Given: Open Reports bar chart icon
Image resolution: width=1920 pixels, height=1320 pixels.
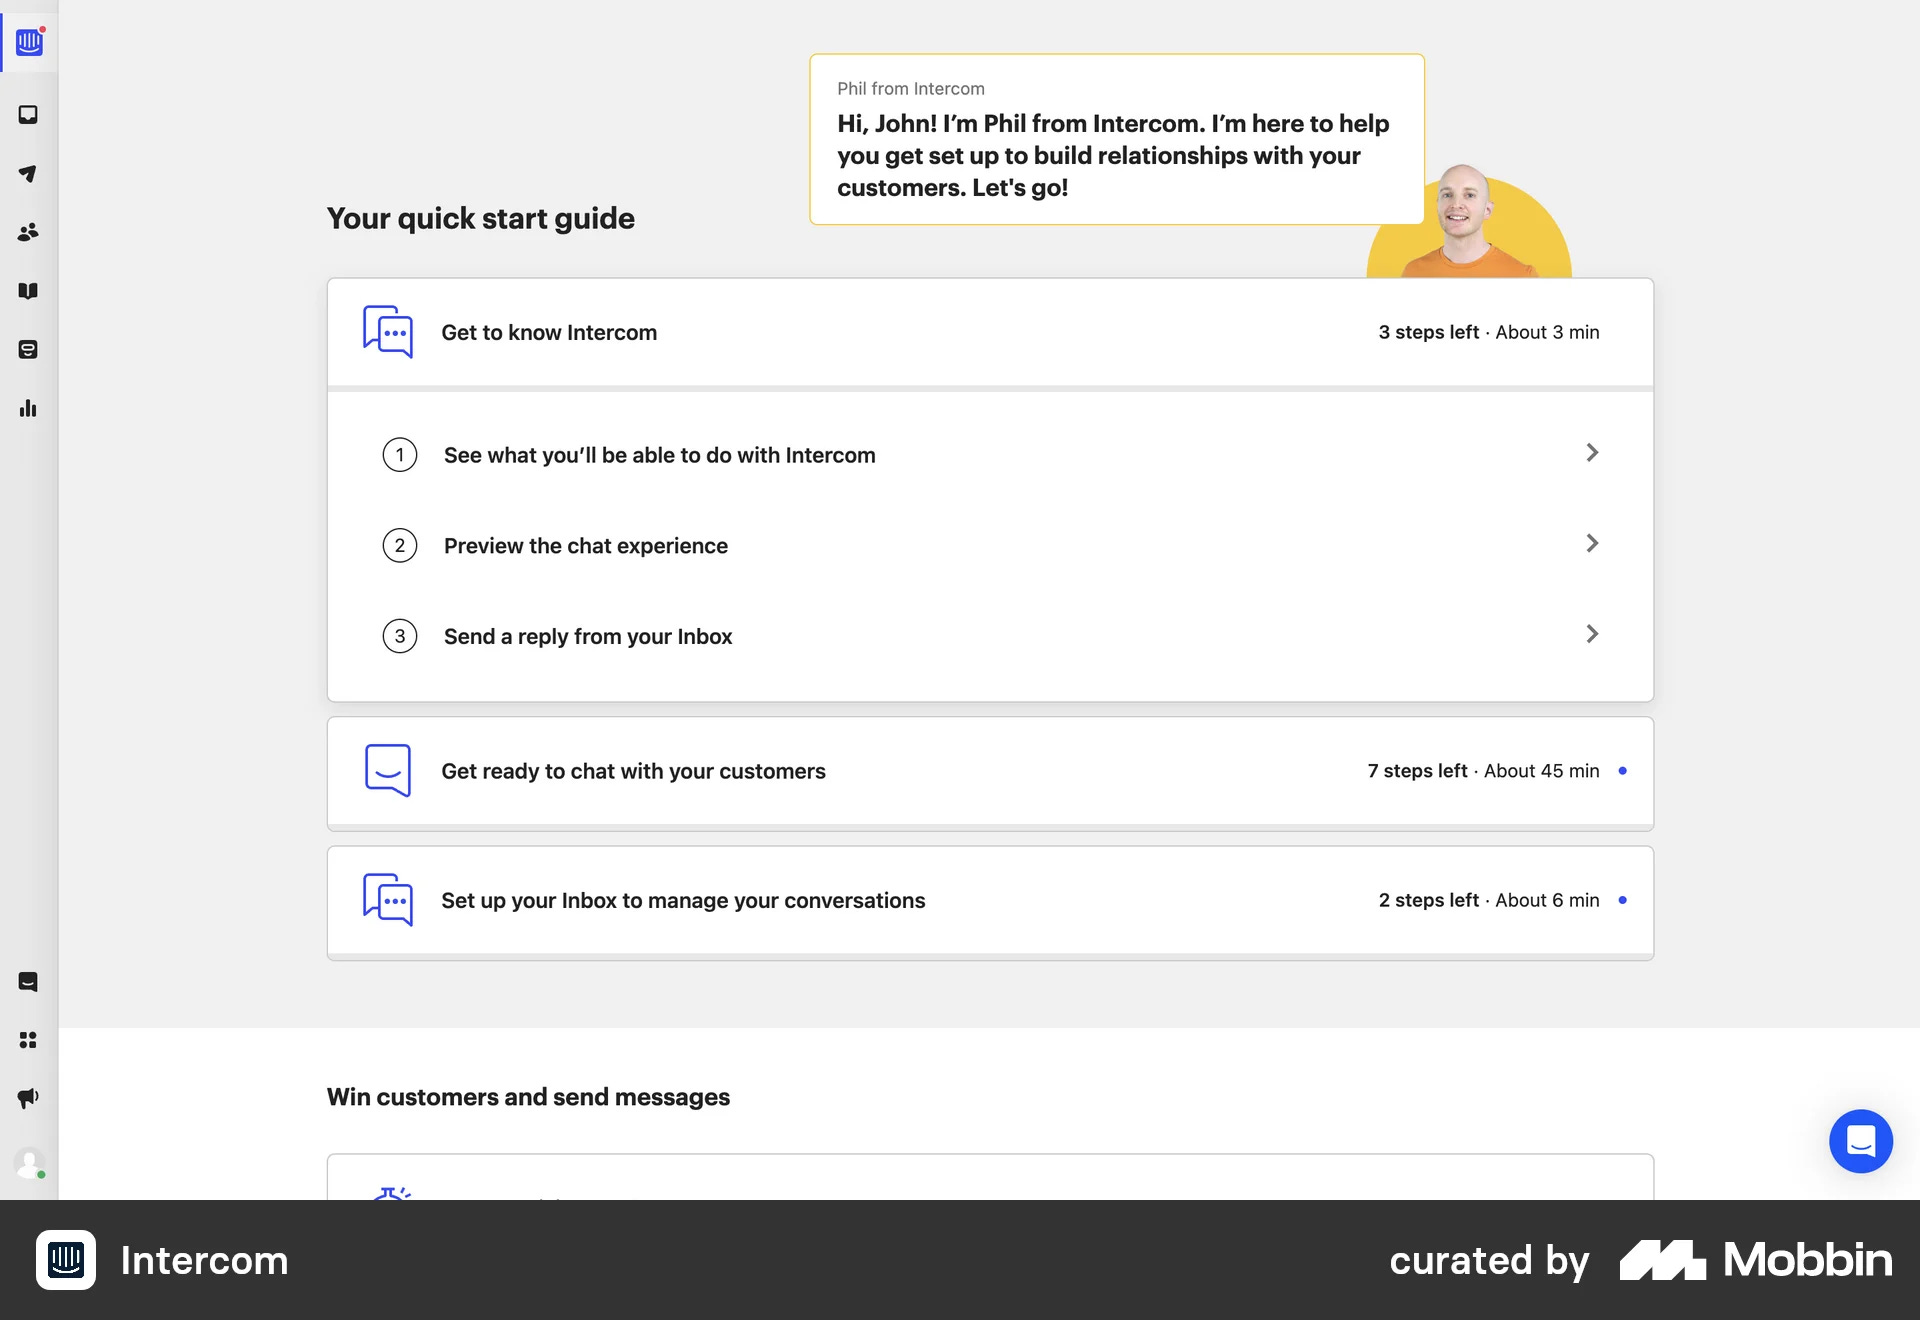Looking at the screenshot, I should point(28,408).
